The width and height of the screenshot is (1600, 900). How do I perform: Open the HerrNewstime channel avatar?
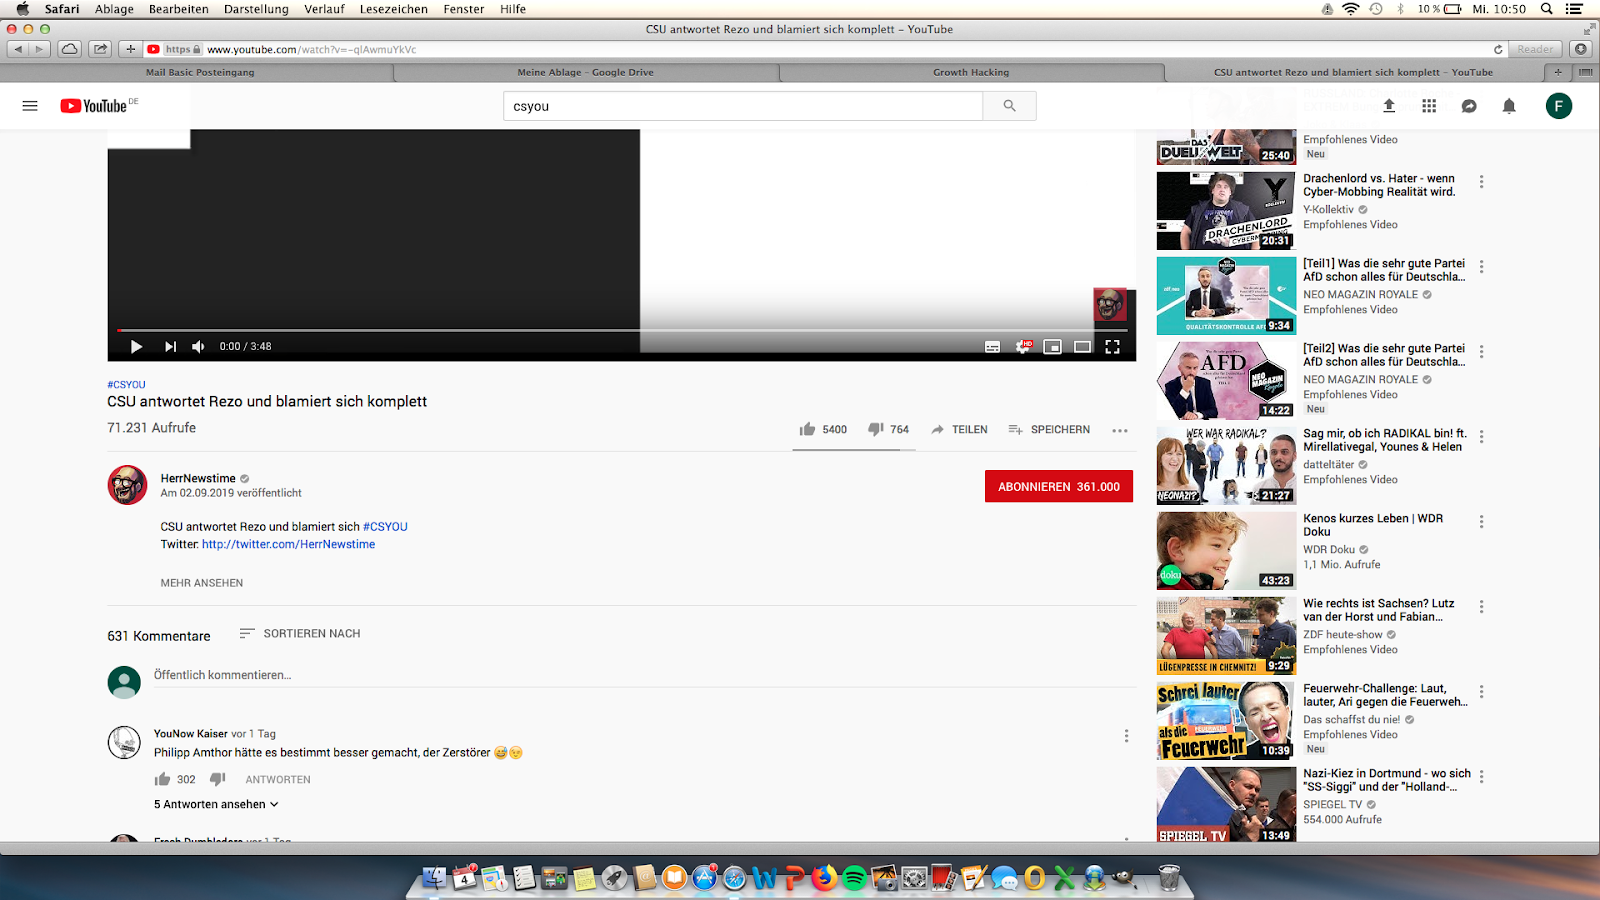(x=127, y=485)
